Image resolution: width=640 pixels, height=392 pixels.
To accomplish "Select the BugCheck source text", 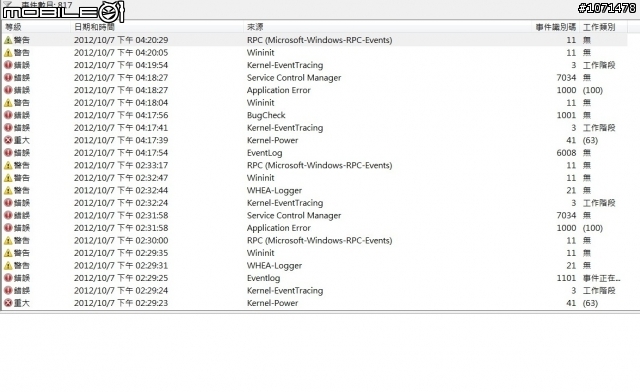I will click(x=266, y=115).
